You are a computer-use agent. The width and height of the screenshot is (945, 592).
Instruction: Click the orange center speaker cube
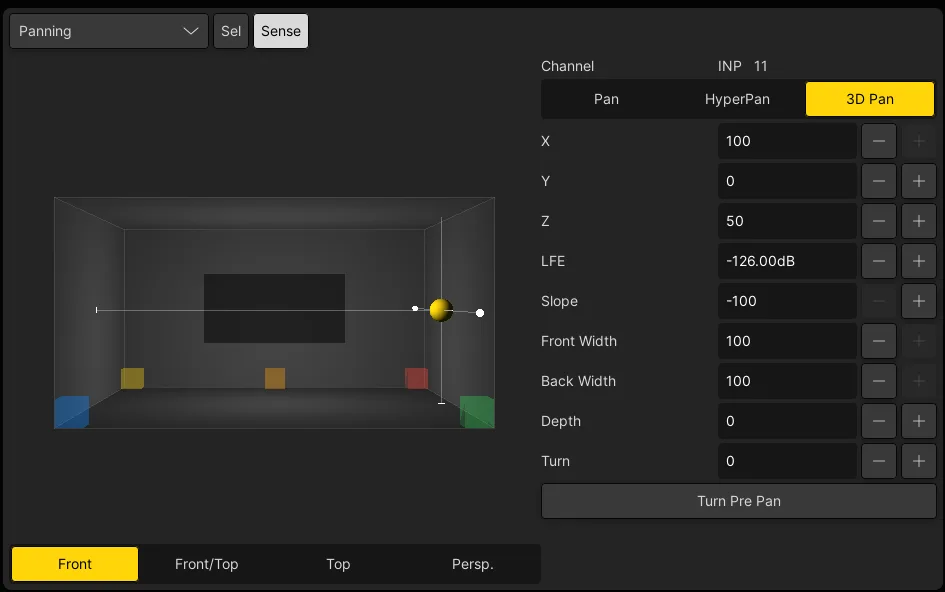click(275, 379)
